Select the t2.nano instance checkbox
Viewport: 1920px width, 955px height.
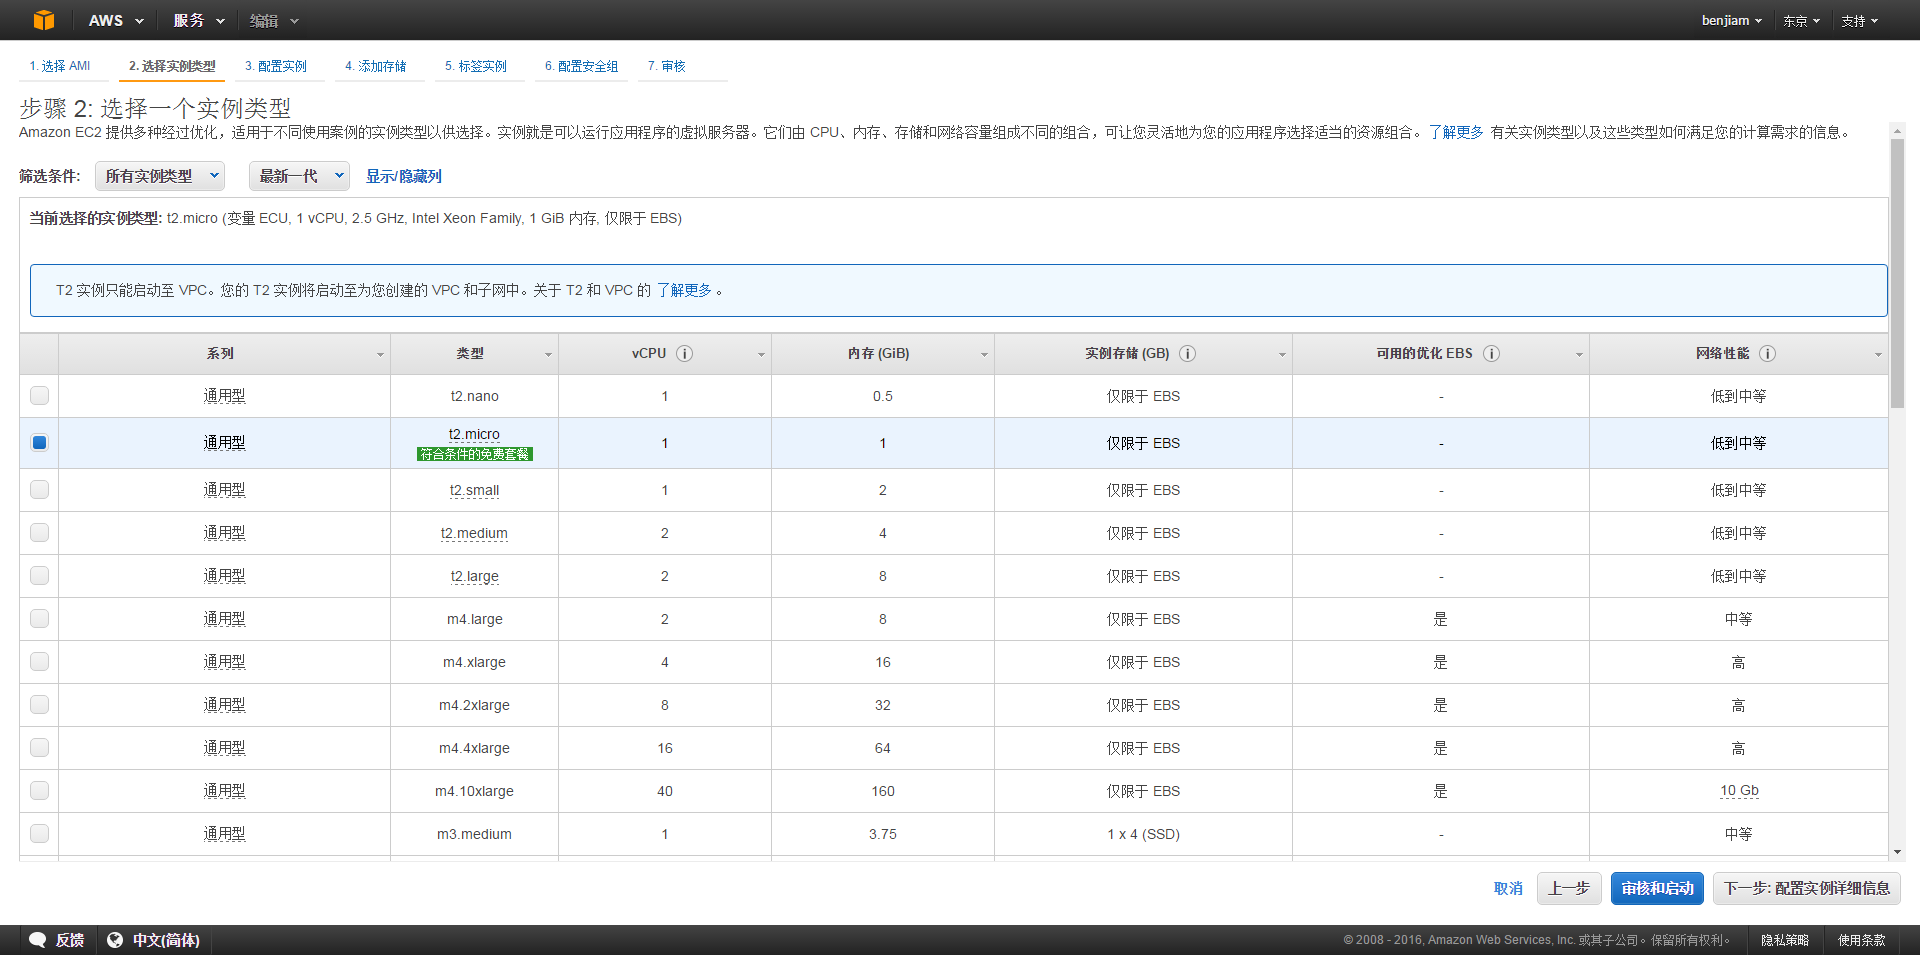(39, 395)
